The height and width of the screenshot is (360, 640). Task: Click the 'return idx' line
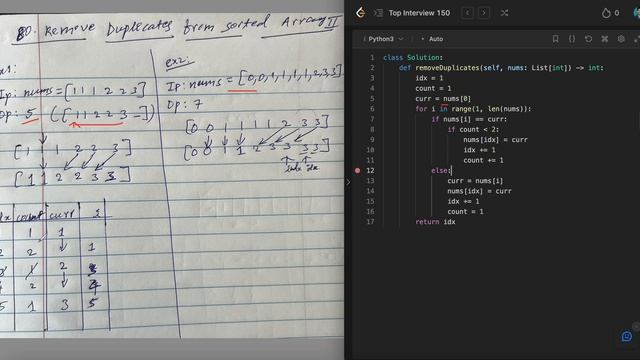coord(435,222)
